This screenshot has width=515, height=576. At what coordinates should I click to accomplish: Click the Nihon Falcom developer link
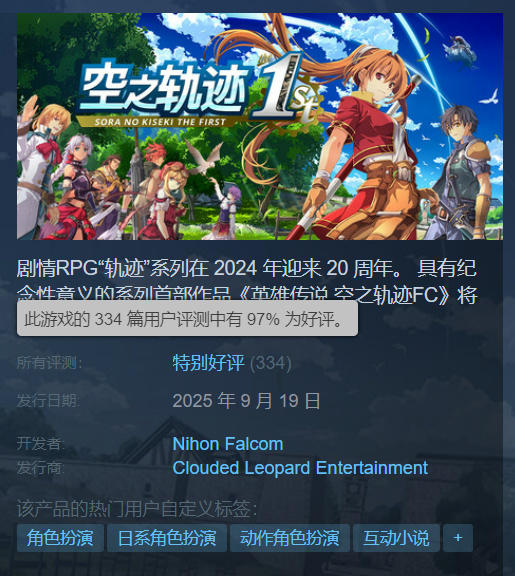coord(228,444)
